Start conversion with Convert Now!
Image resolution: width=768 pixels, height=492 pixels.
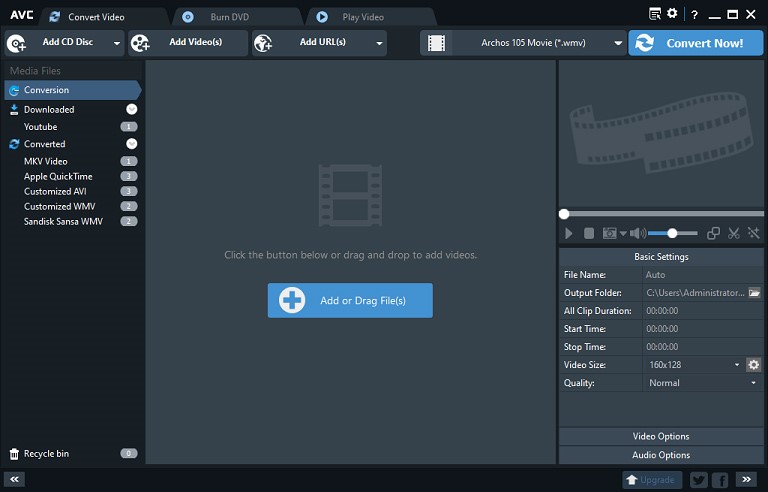point(696,43)
